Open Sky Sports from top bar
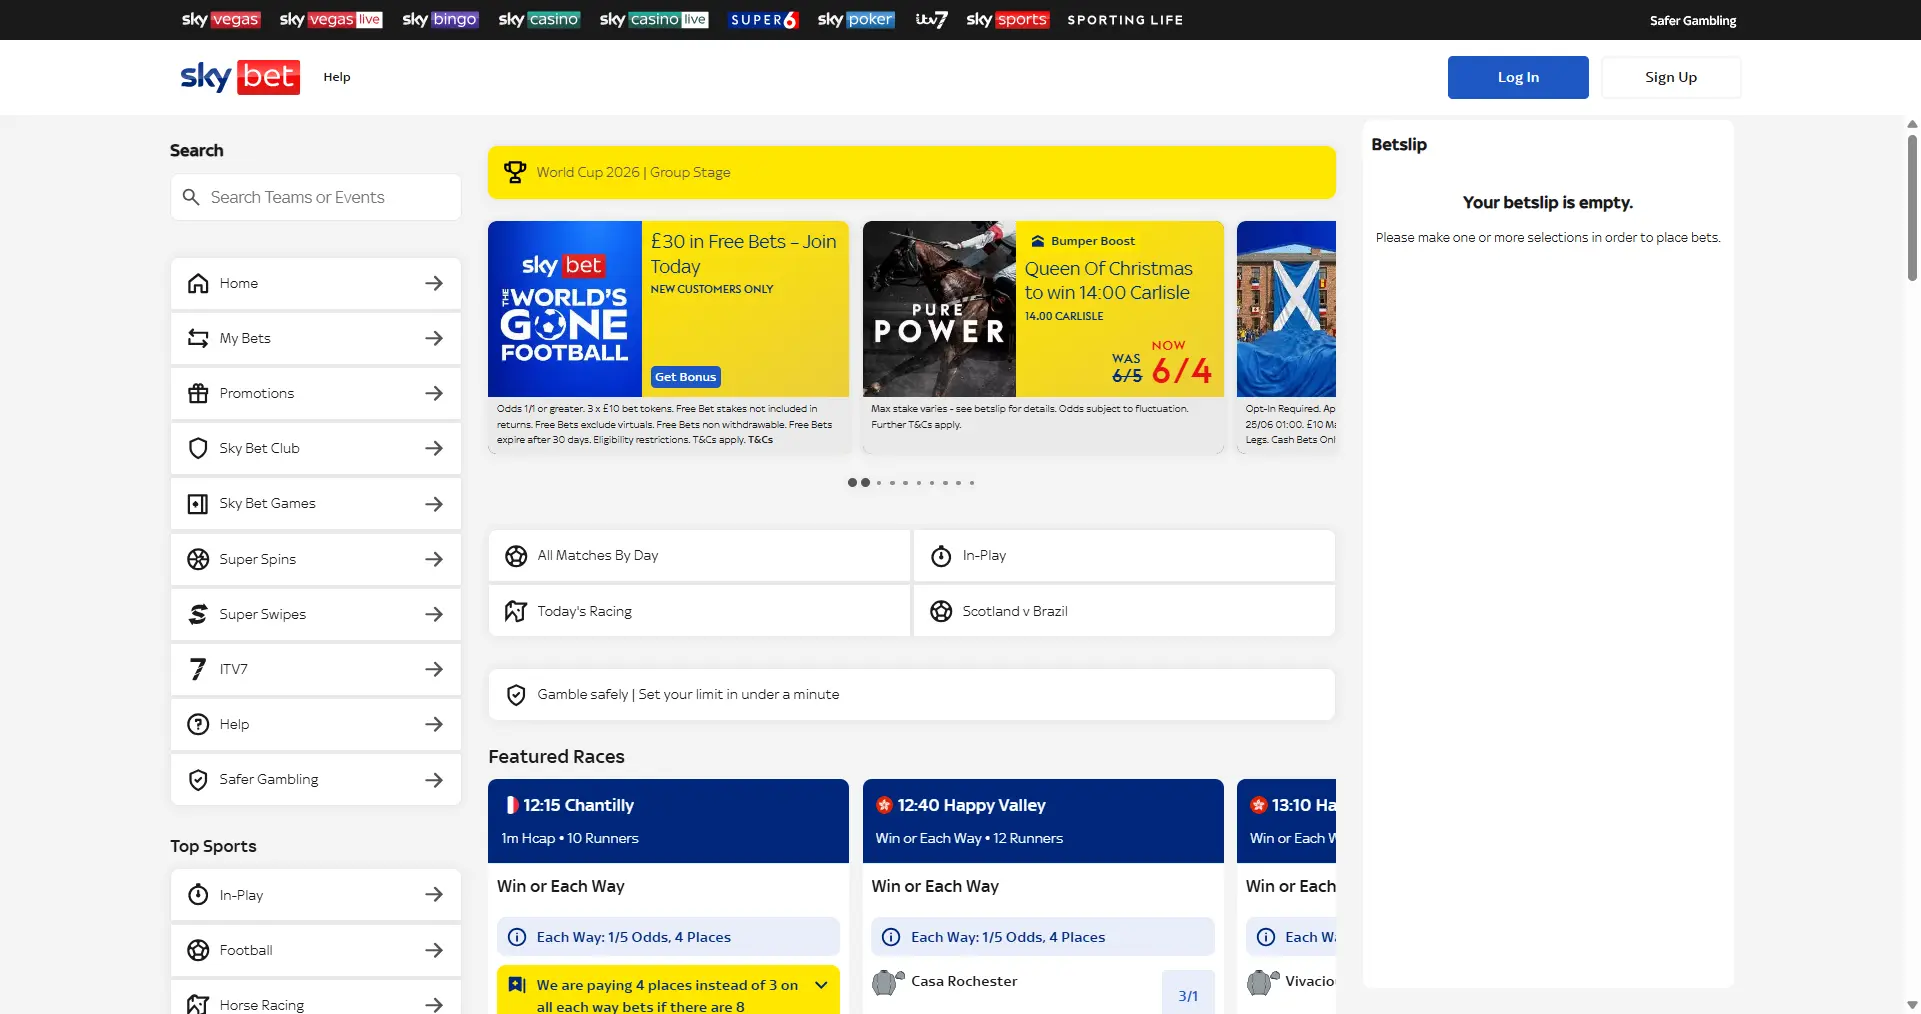This screenshot has width=1921, height=1014. (x=1008, y=20)
